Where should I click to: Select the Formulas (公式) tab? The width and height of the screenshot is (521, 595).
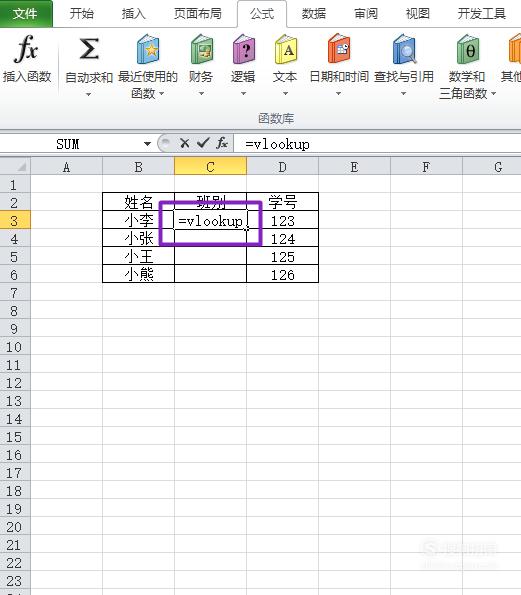(262, 14)
